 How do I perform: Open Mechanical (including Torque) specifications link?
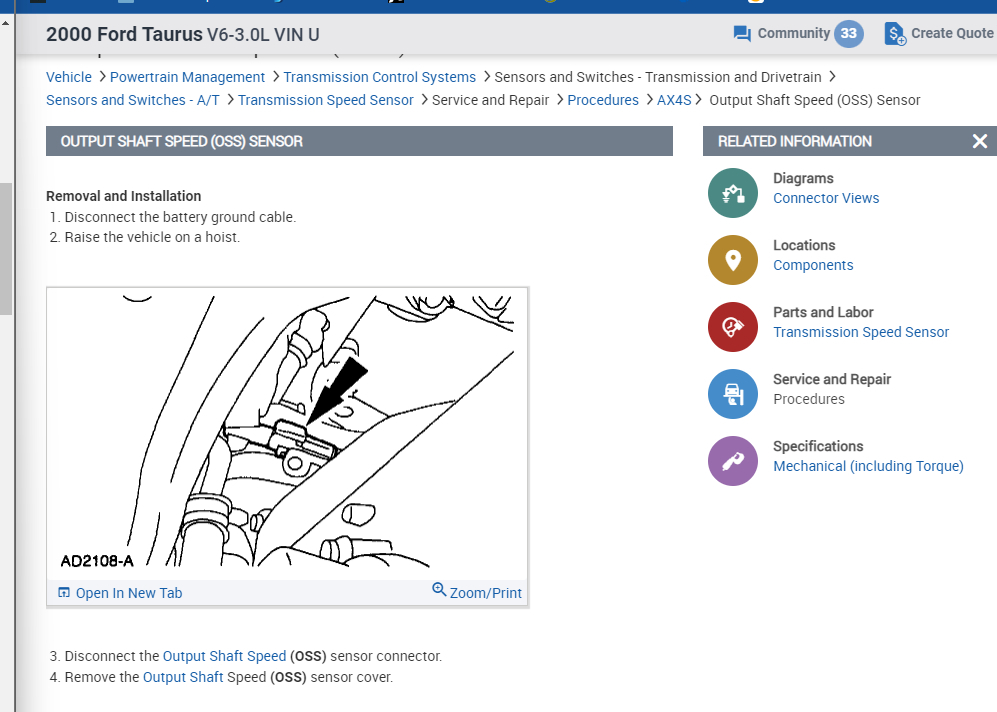[869, 466]
